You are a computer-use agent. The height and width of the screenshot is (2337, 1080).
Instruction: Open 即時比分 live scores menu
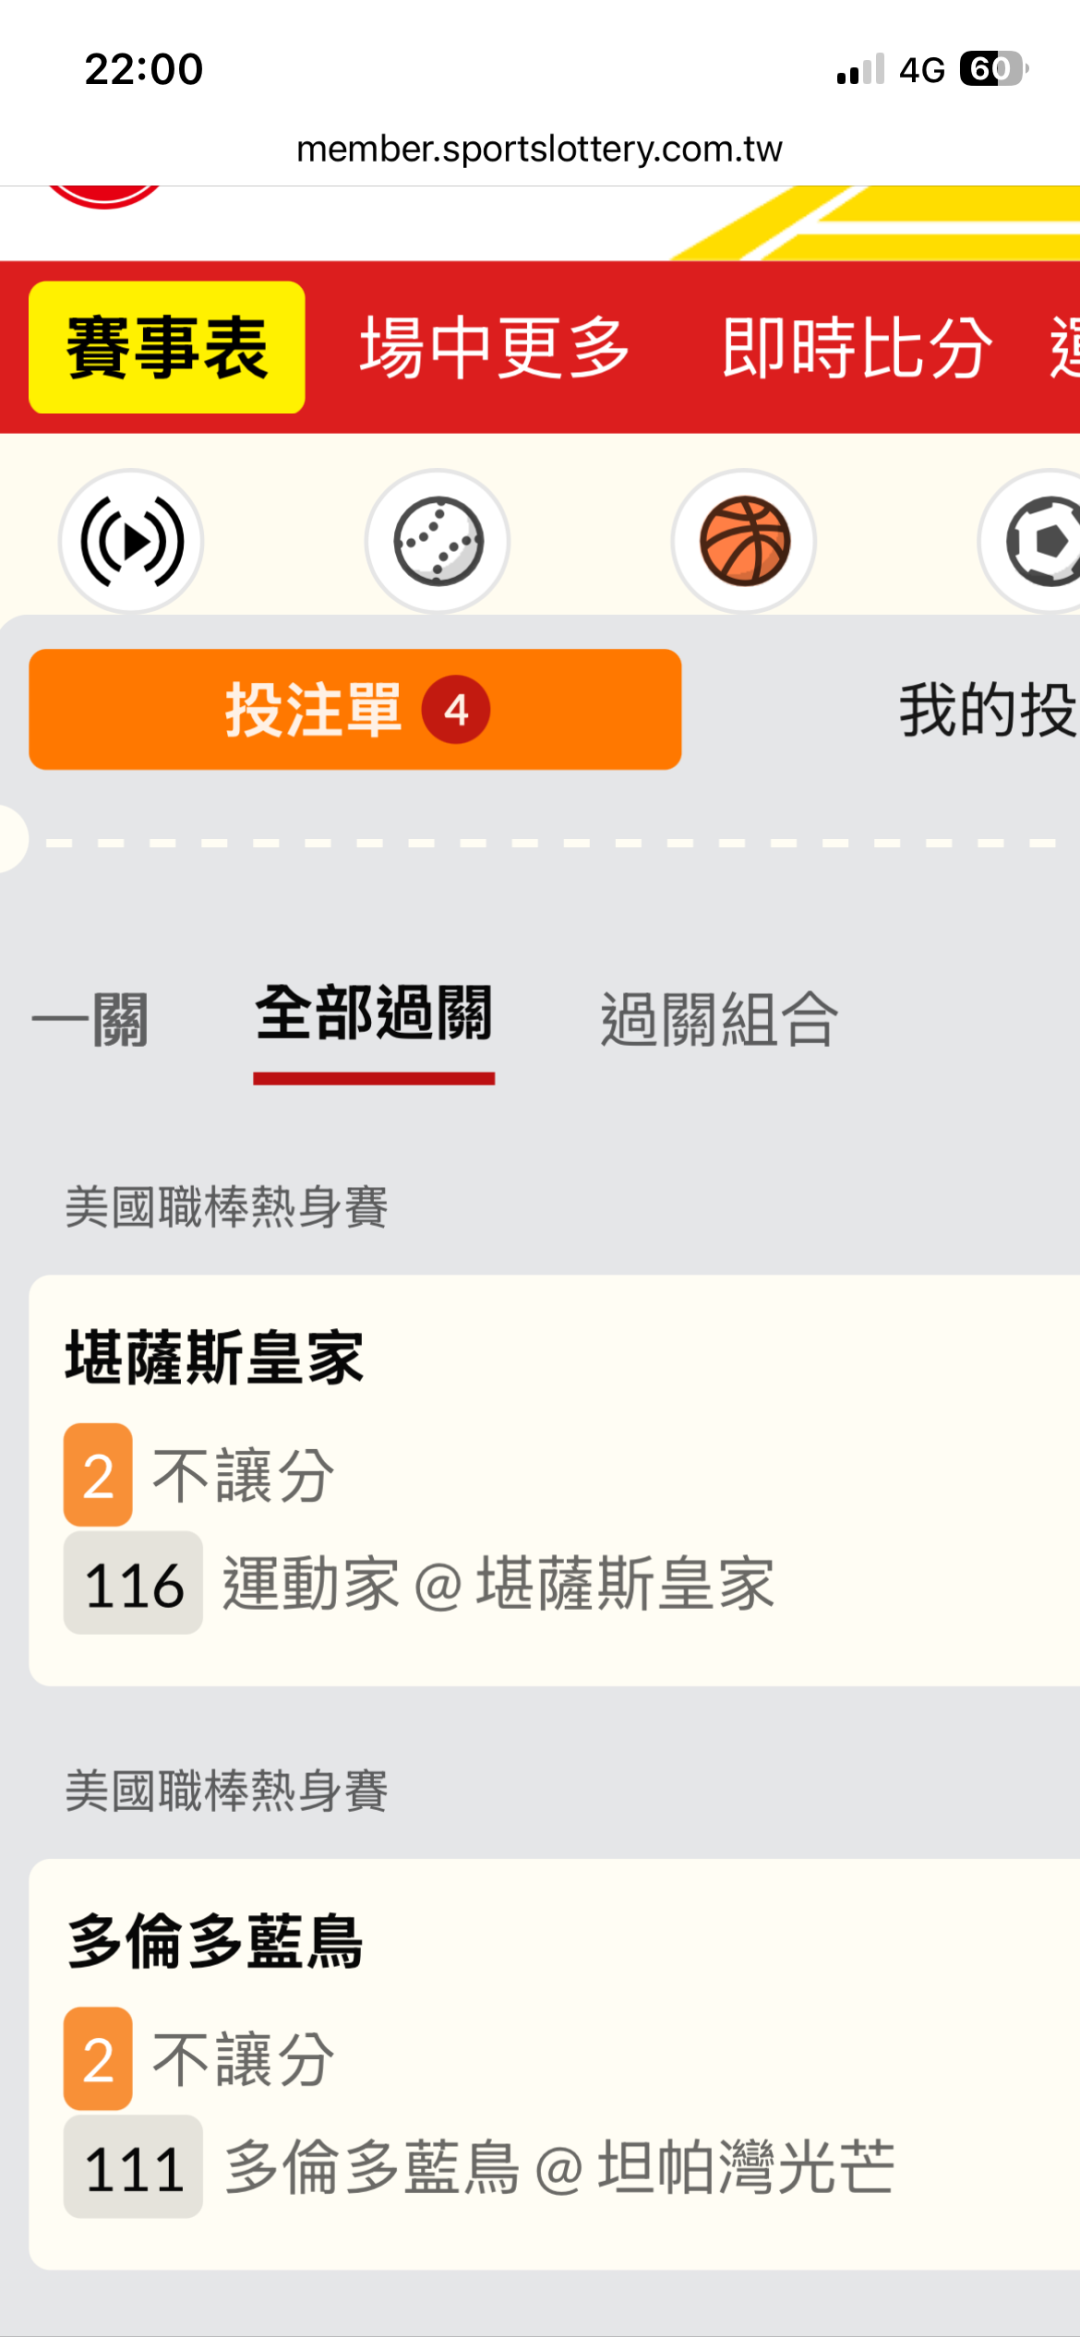click(857, 347)
